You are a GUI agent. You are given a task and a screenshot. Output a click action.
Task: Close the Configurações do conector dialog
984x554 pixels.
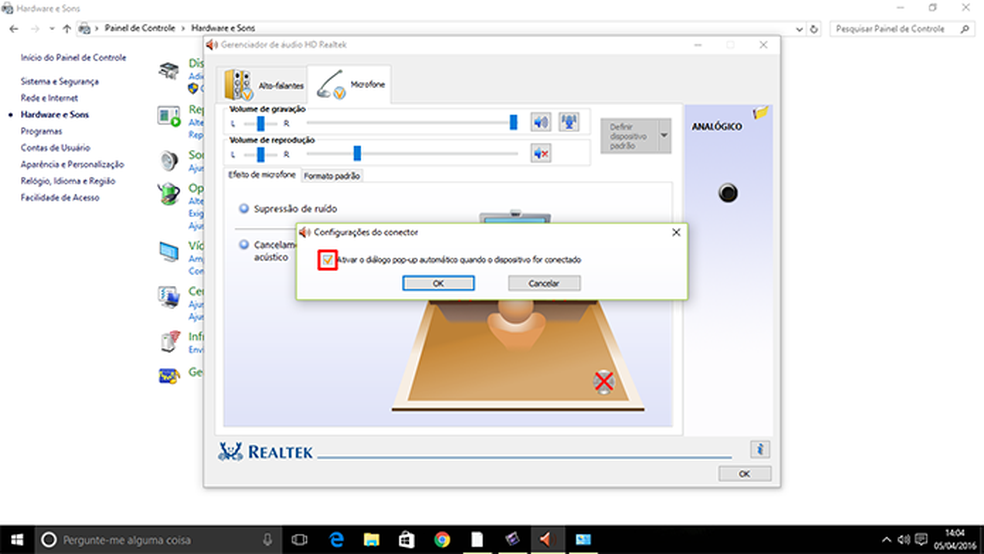(676, 232)
